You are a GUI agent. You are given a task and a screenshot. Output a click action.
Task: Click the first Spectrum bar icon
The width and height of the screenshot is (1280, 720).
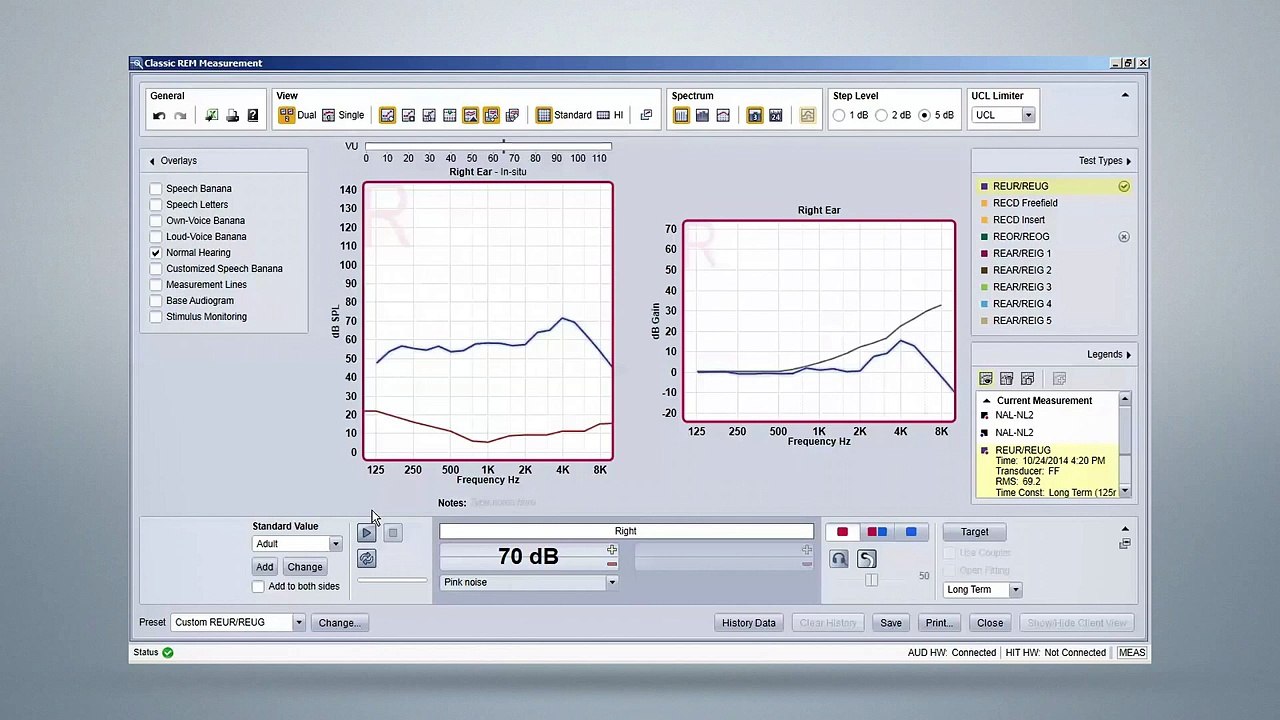681,116
